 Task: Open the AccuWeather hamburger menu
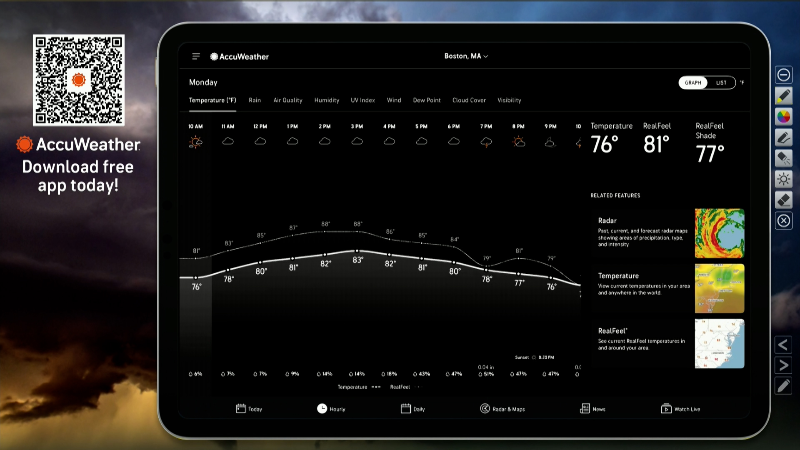point(196,57)
